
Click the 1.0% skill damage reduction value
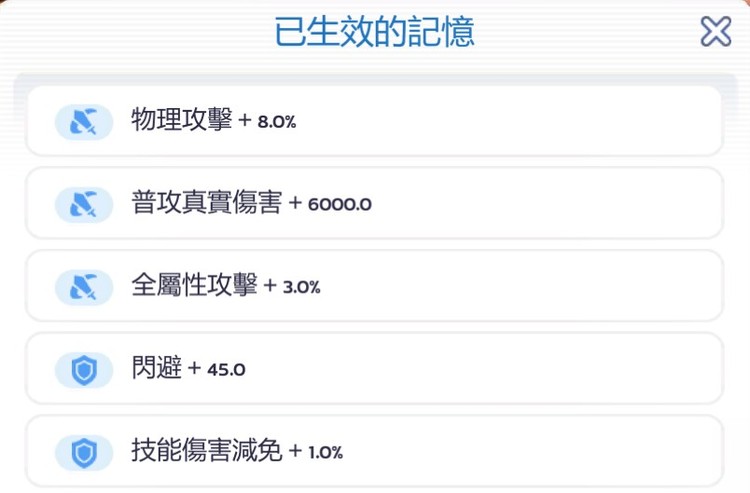[x=326, y=453]
